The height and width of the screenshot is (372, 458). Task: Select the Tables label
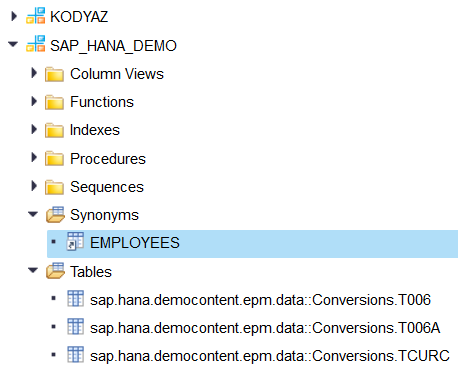coord(91,272)
